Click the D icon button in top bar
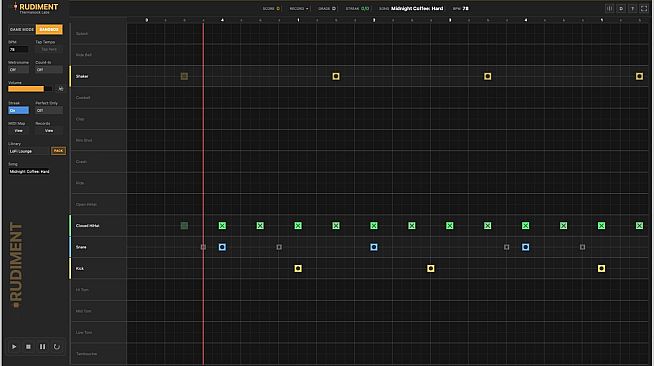This screenshot has height=366, width=654. point(621,8)
